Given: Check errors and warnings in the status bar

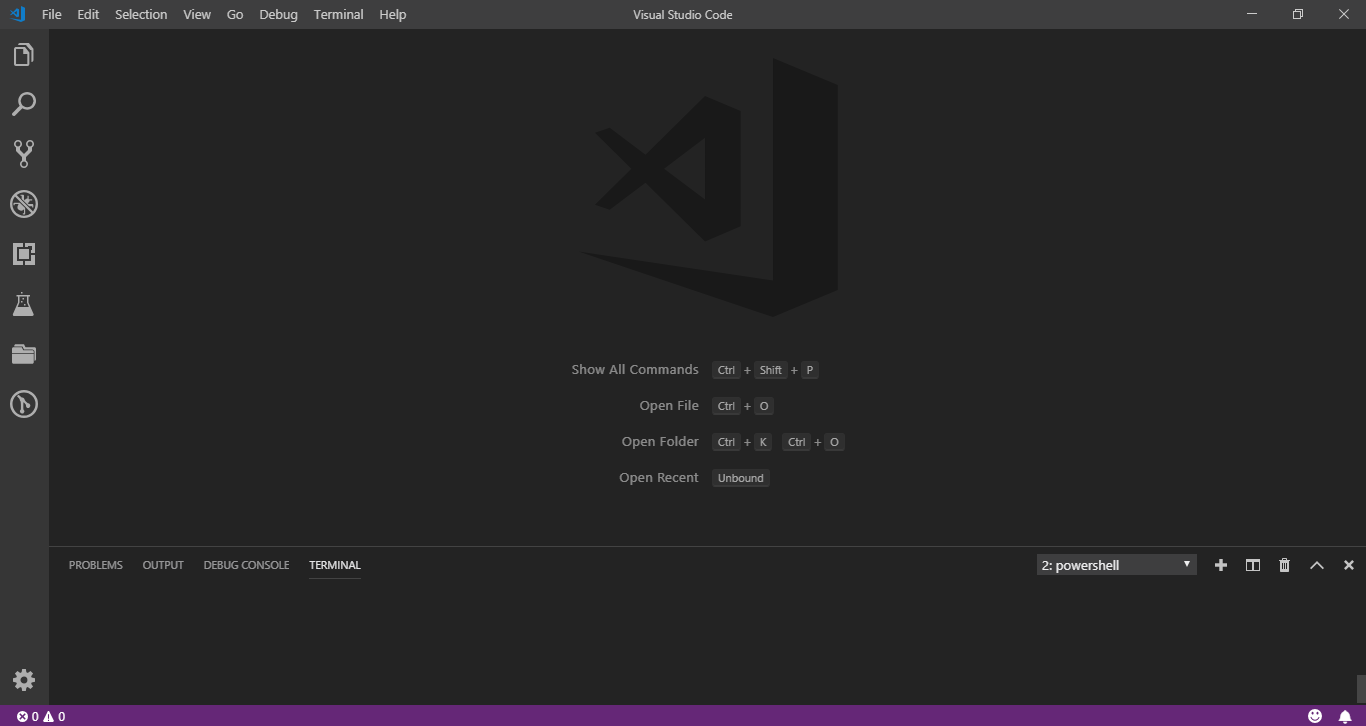Looking at the screenshot, I should 38,715.
